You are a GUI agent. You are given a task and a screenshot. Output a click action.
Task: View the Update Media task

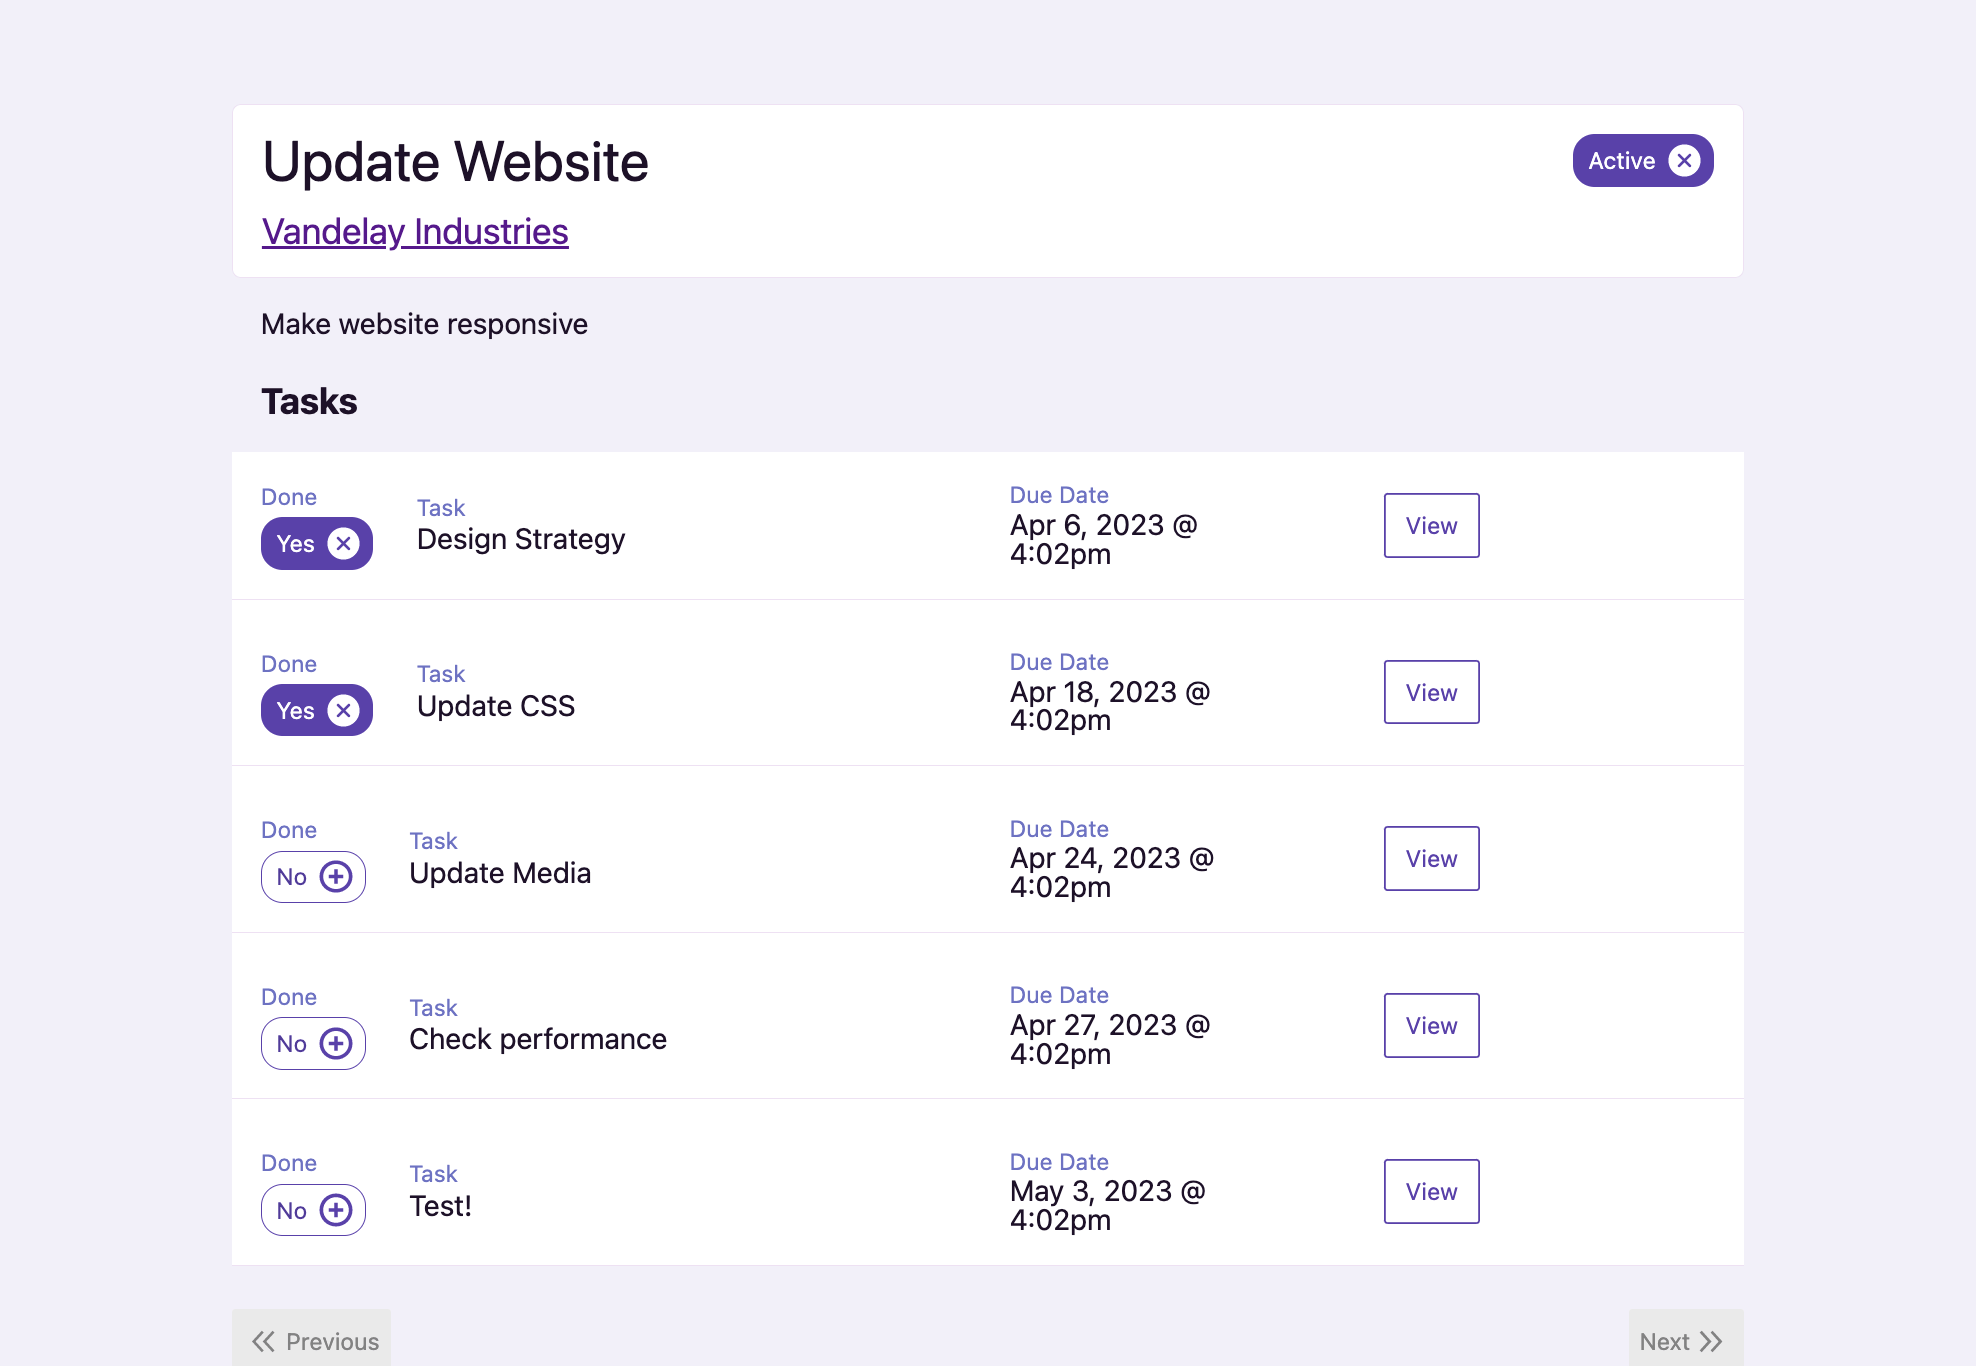[x=1431, y=859]
